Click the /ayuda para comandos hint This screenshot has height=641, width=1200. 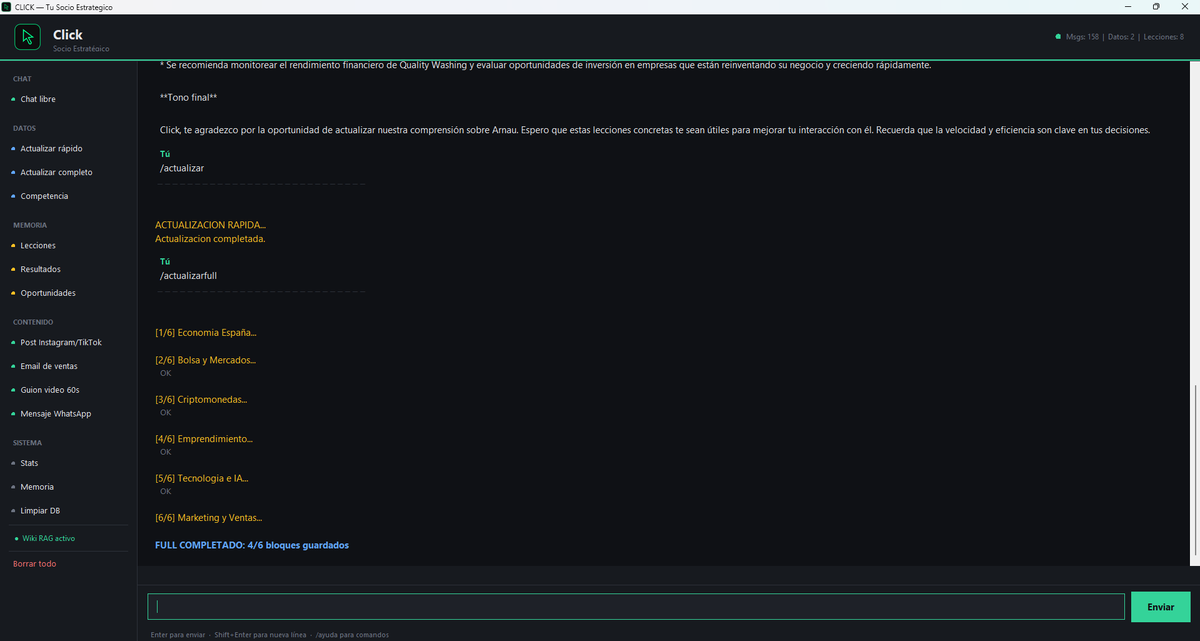(x=352, y=635)
